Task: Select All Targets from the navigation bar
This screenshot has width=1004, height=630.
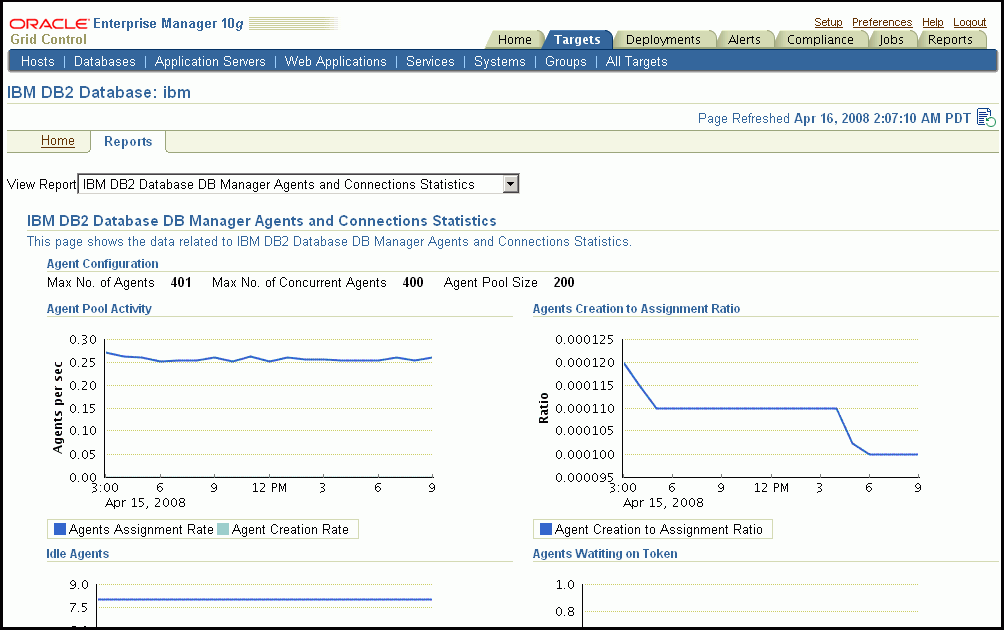Action: point(636,61)
